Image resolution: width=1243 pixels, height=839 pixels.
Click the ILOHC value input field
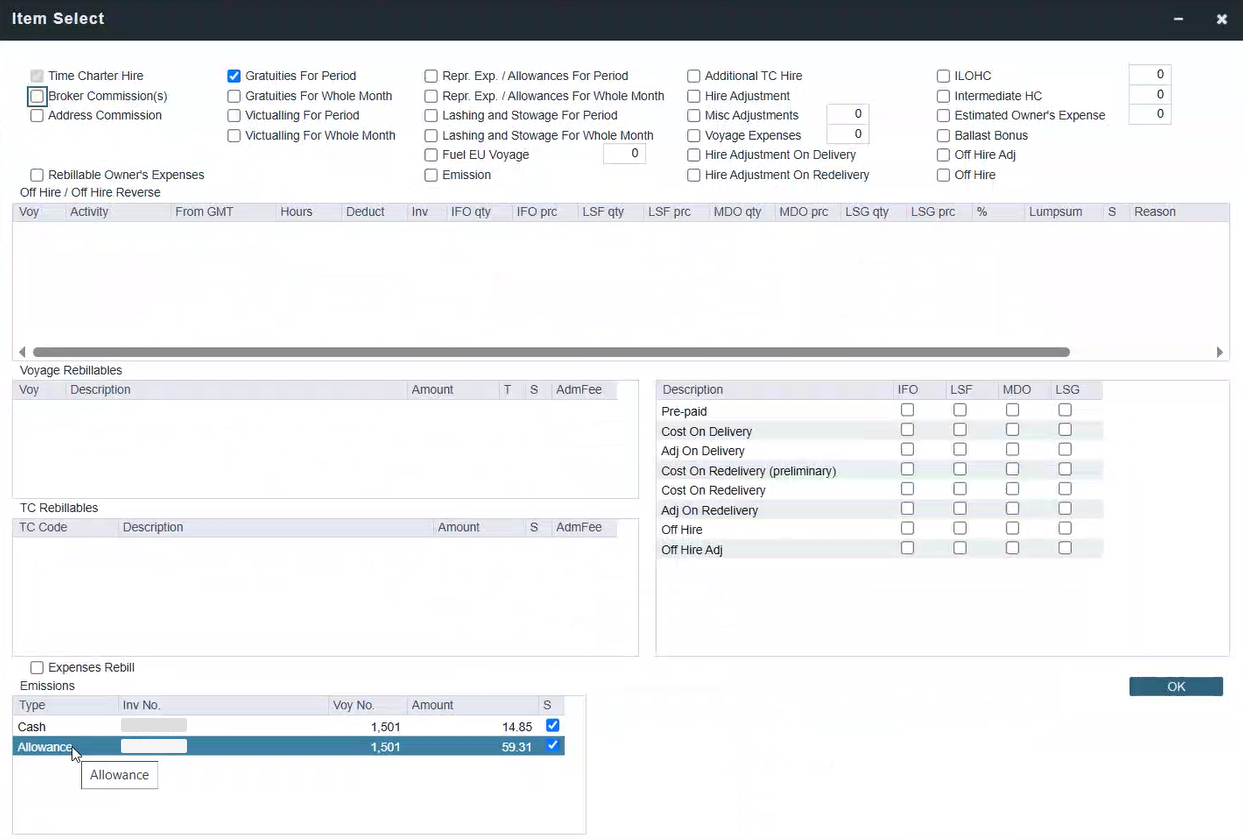tap(1149, 75)
